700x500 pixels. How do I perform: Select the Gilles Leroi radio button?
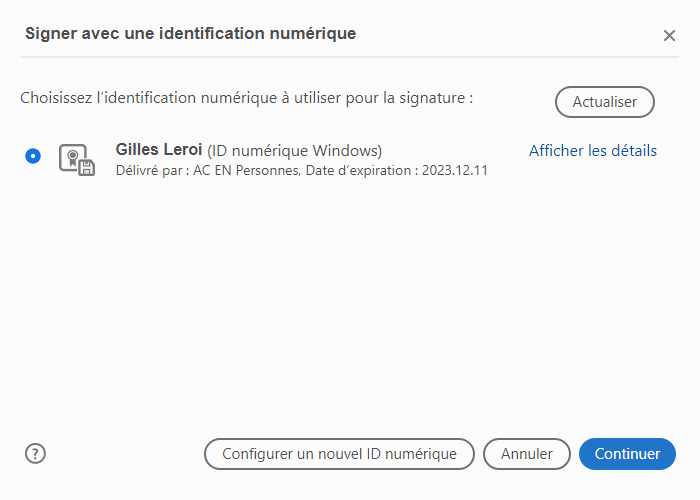pos(34,156)
